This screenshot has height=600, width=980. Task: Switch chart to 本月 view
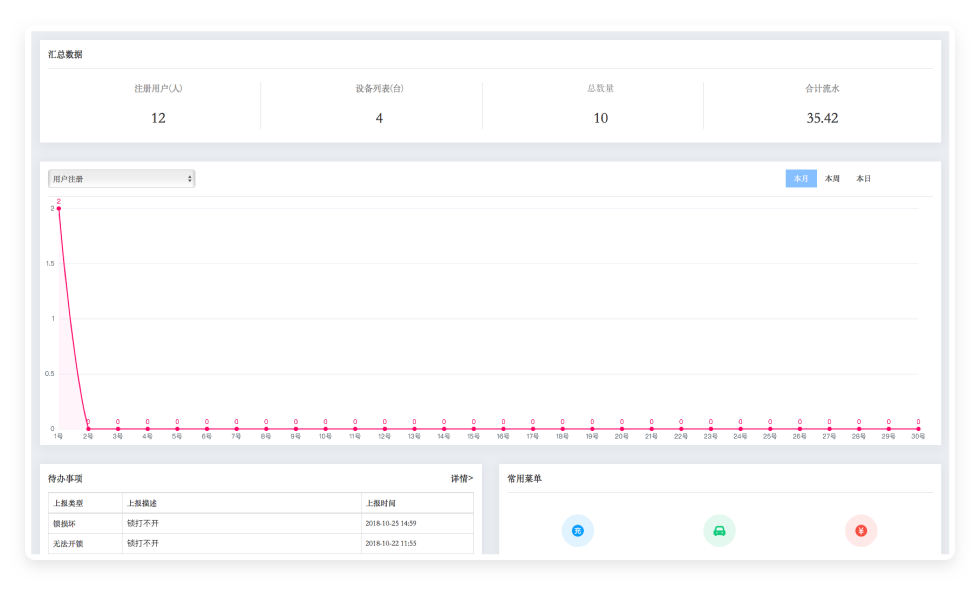tap(801, 179)
